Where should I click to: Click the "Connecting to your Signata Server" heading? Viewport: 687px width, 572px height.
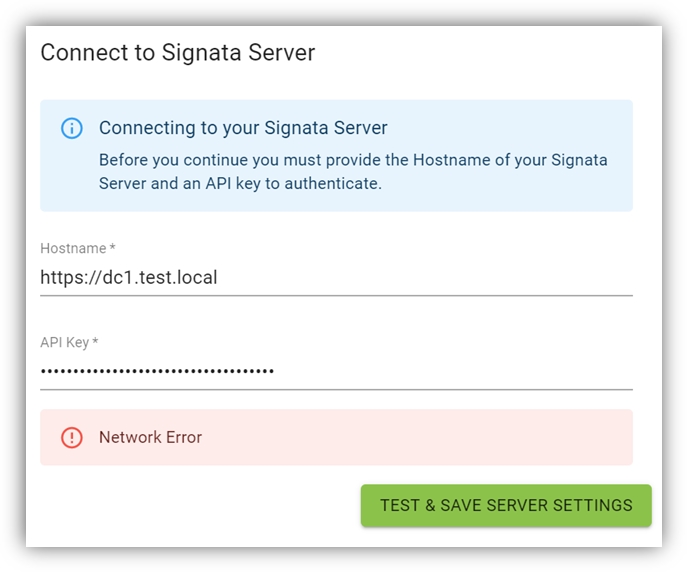243,128
